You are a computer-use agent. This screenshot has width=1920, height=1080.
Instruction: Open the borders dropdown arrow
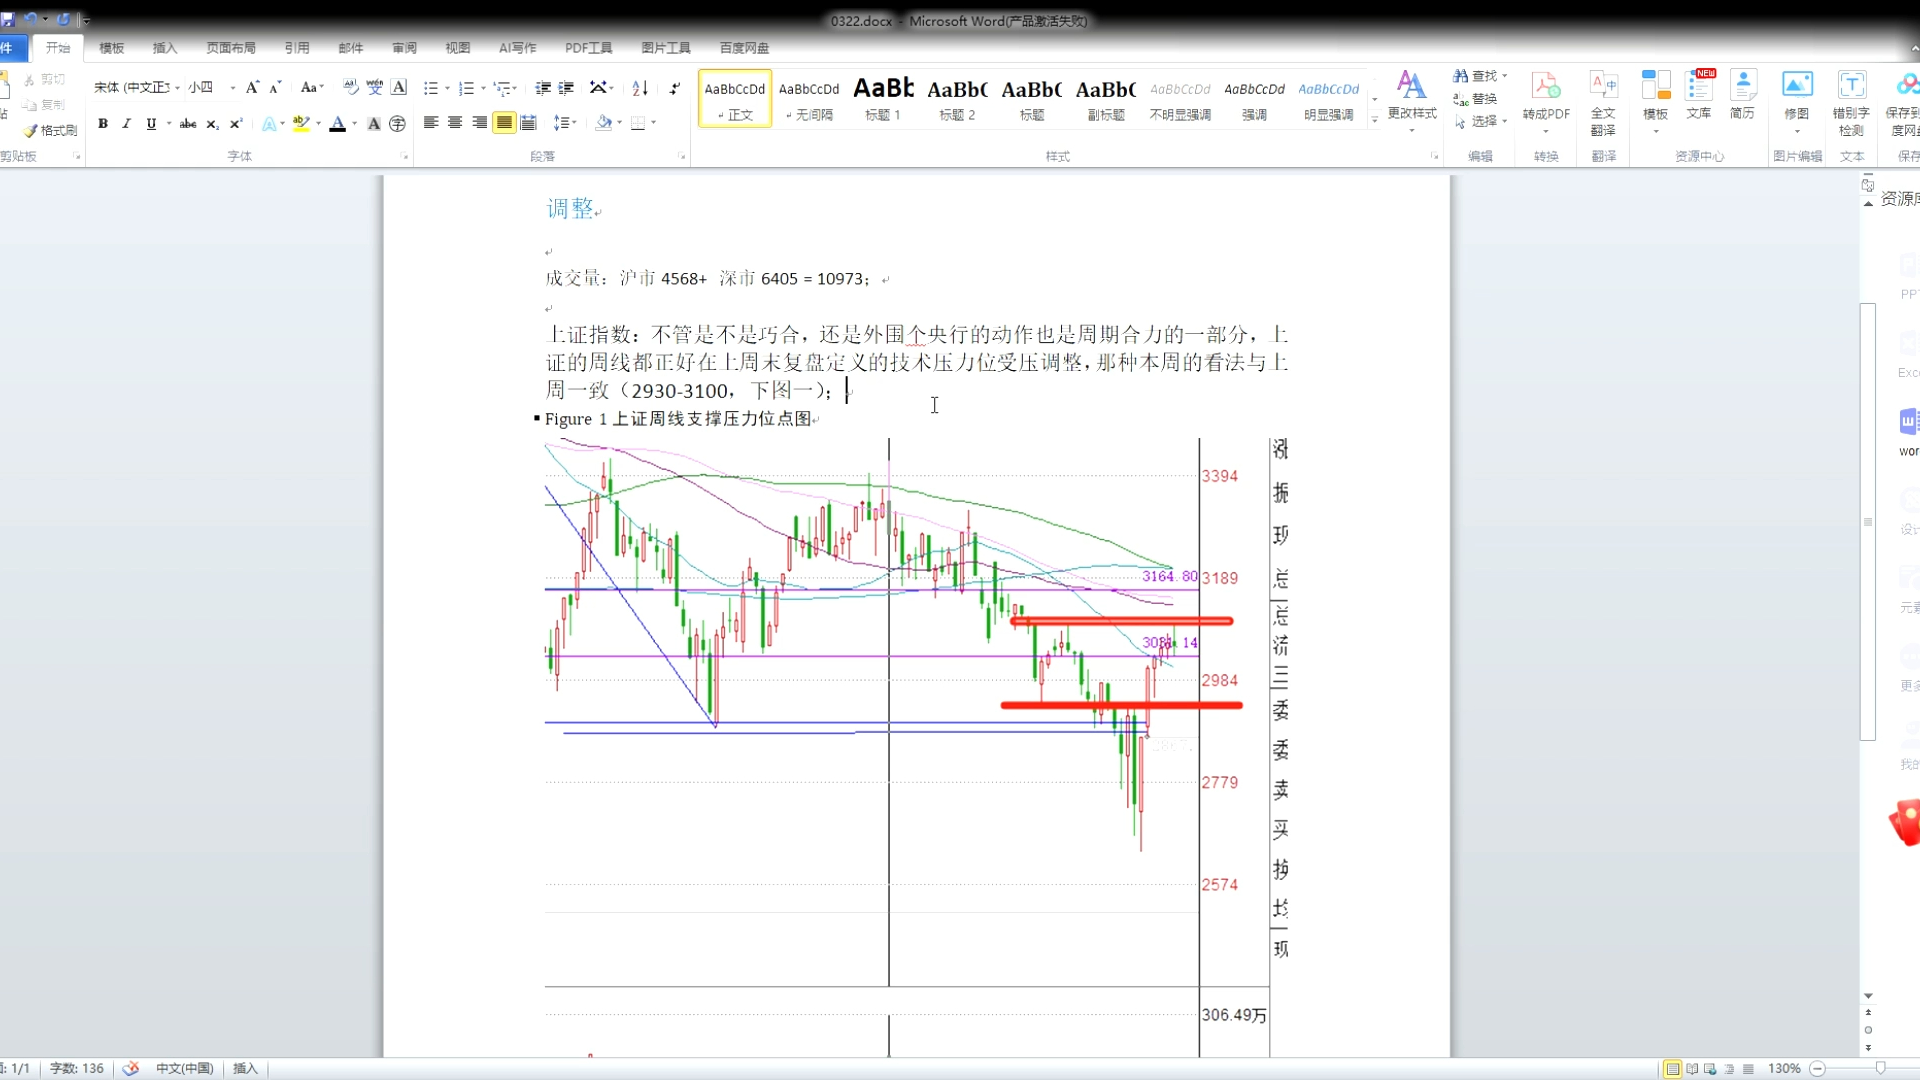point(654,123)
